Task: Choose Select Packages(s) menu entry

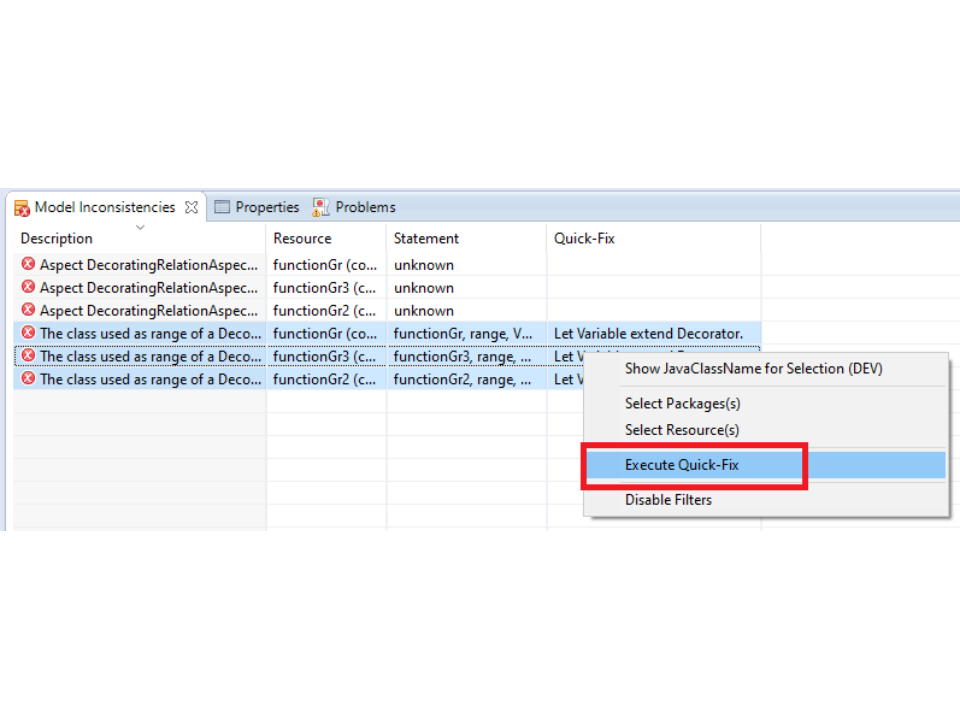Action: point(682,404)
